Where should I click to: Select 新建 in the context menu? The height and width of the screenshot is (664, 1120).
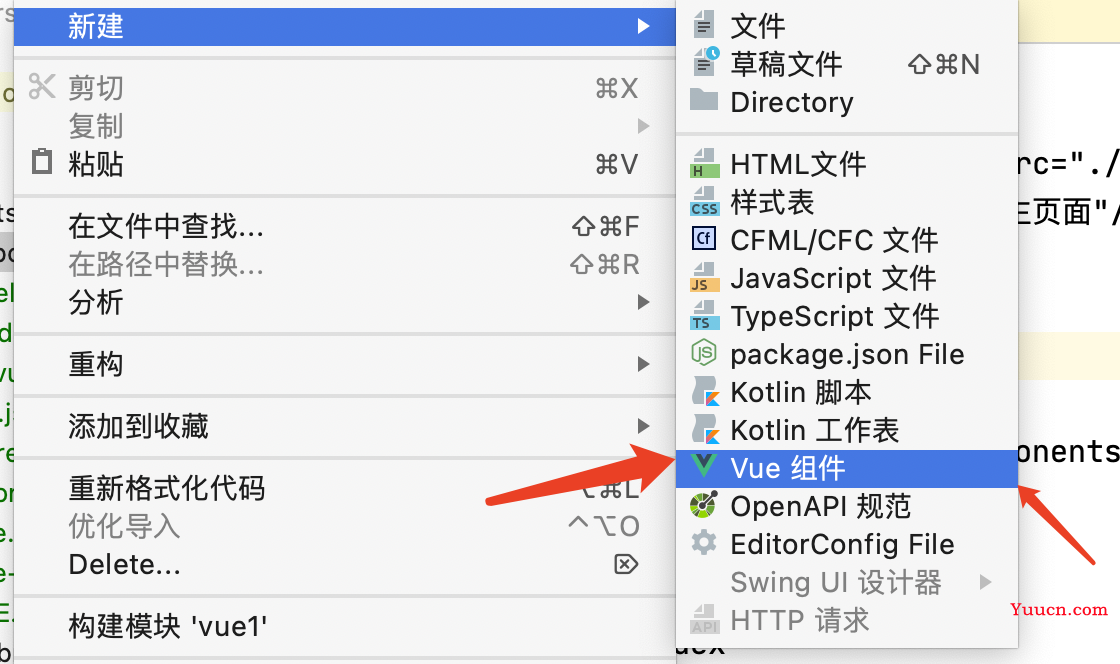click(344, 26)
